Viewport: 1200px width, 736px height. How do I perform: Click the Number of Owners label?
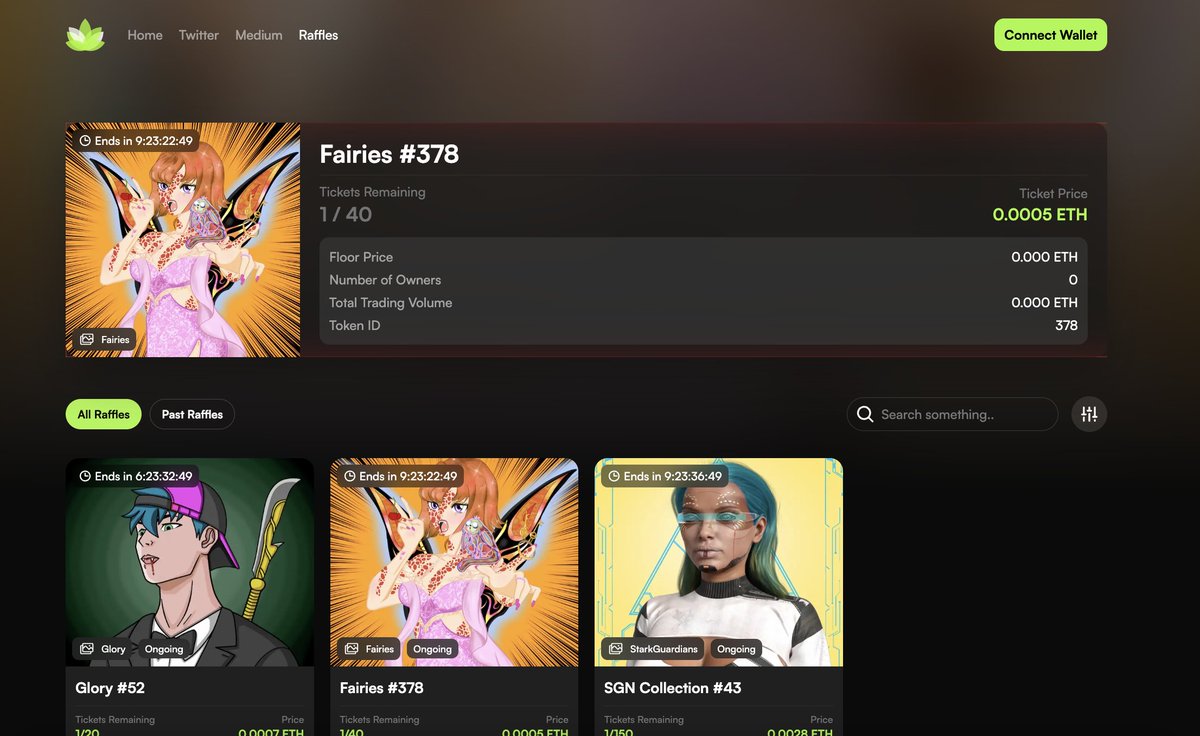point(385,280)
